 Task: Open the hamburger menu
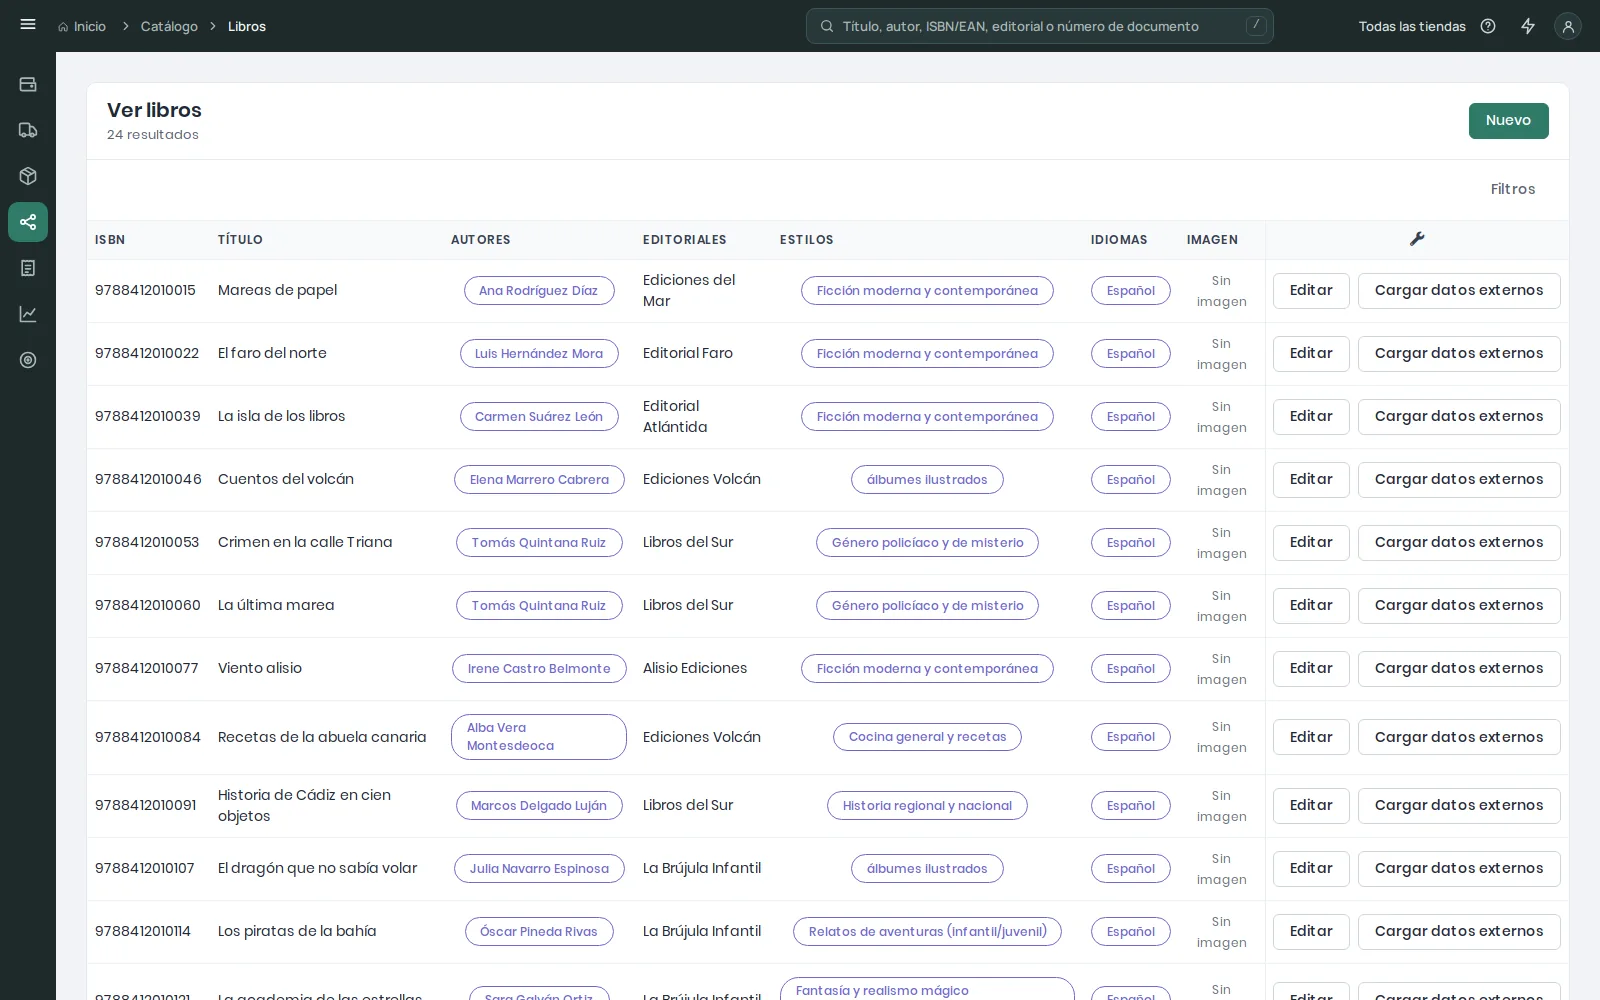[28, 25]
